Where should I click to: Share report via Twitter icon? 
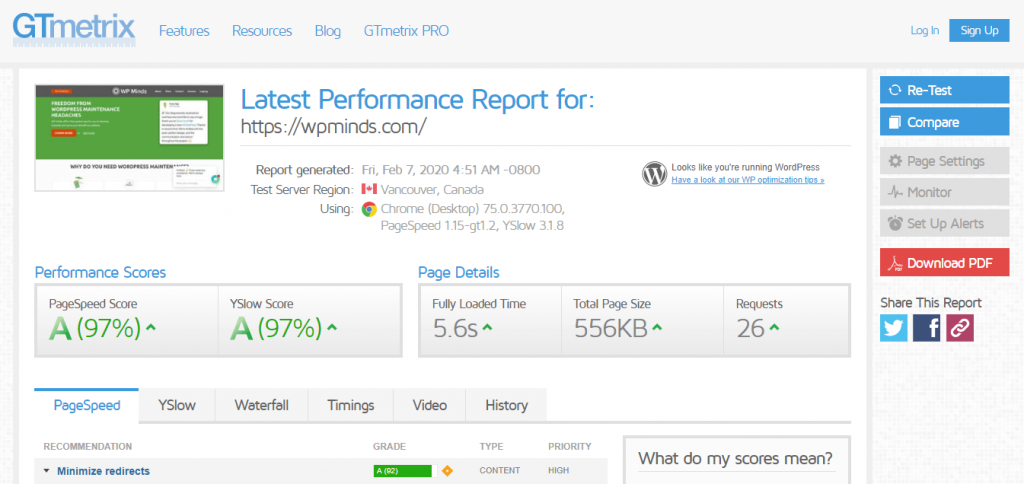(893, 328)
